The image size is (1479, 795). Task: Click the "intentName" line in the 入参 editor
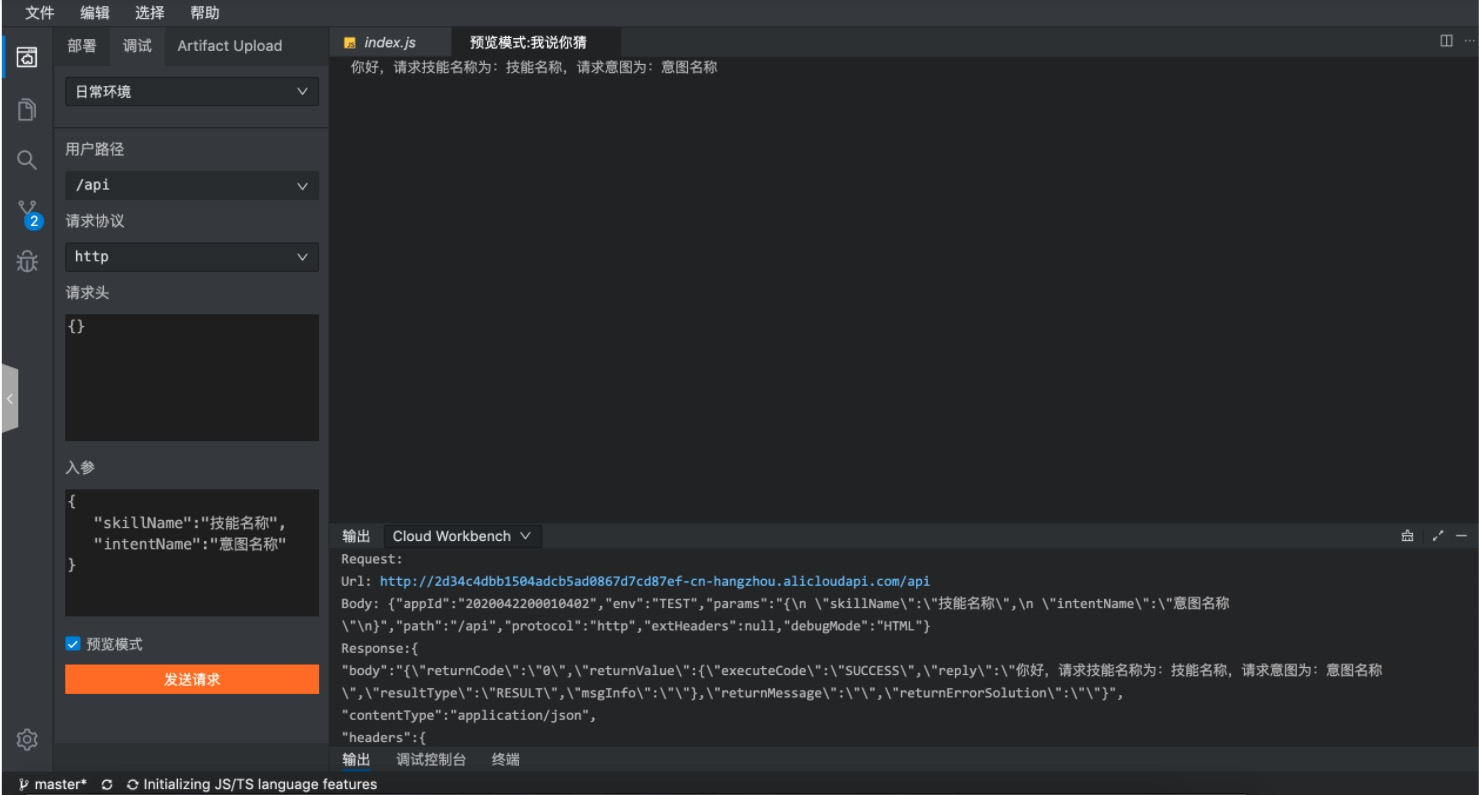pyautogui.click(x=189, y=543)
